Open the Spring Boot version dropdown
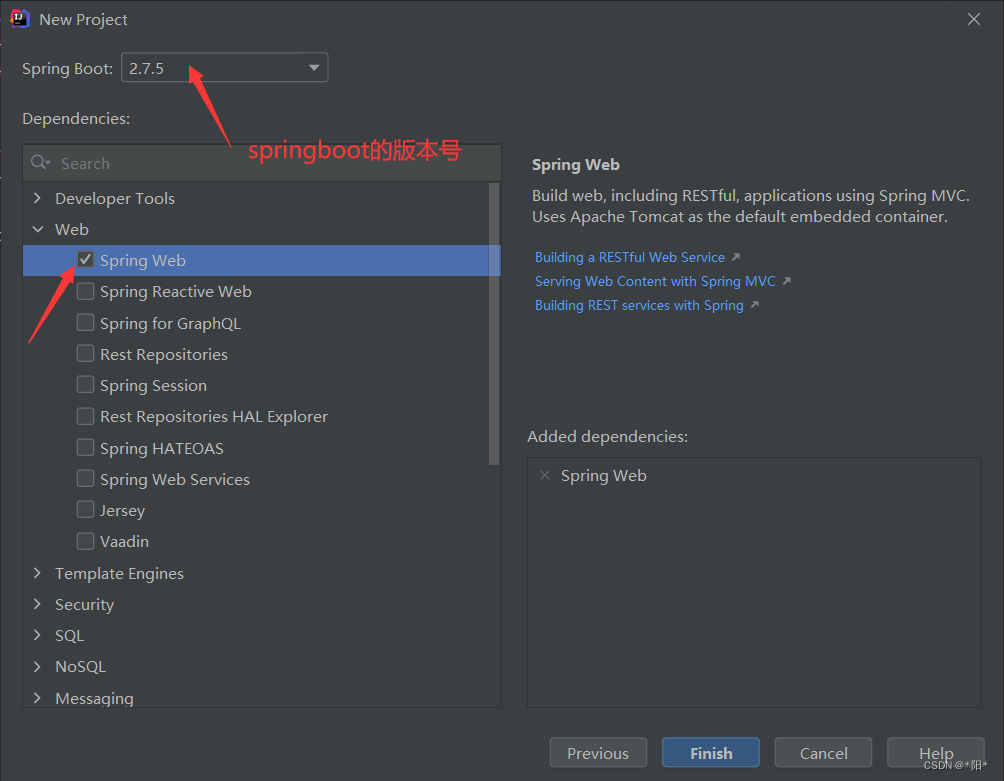The height and width of the screenshot is (781, 1004). [x=314, y=68]
